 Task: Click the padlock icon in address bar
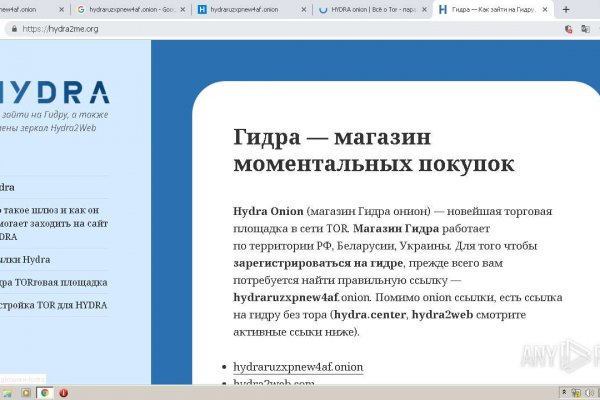tap(12, 29)
